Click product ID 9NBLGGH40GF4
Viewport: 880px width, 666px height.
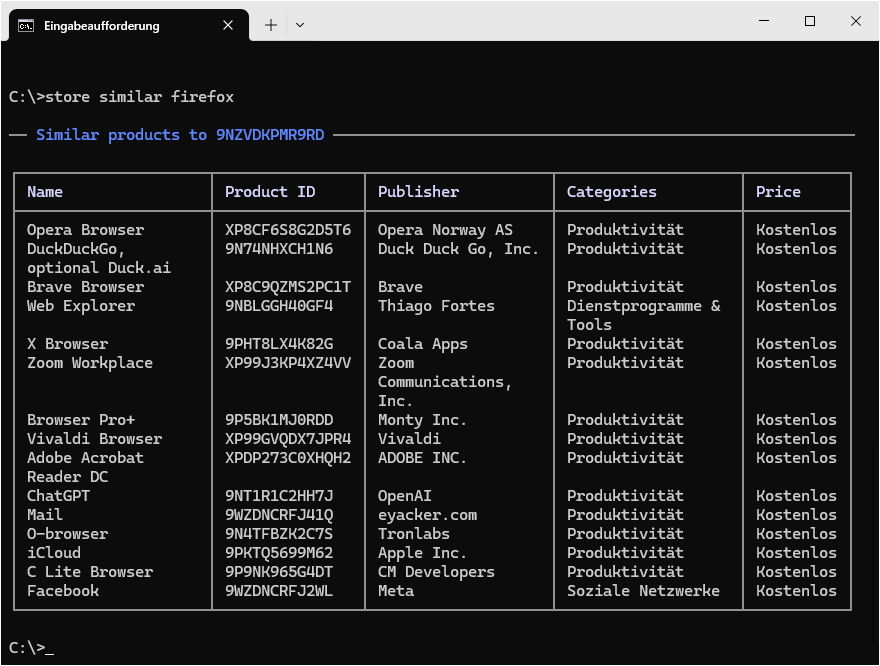279,306
